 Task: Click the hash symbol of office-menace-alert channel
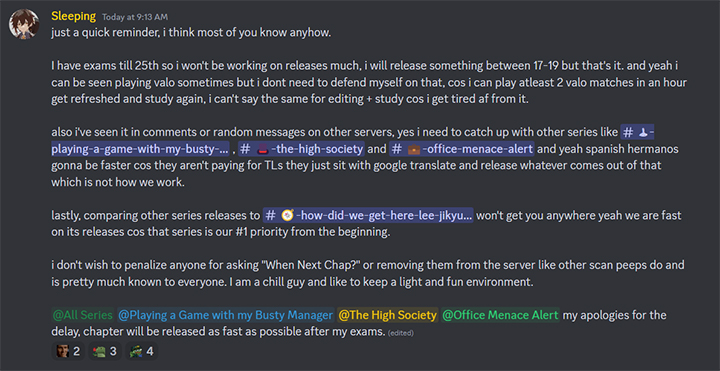(396, 149)
